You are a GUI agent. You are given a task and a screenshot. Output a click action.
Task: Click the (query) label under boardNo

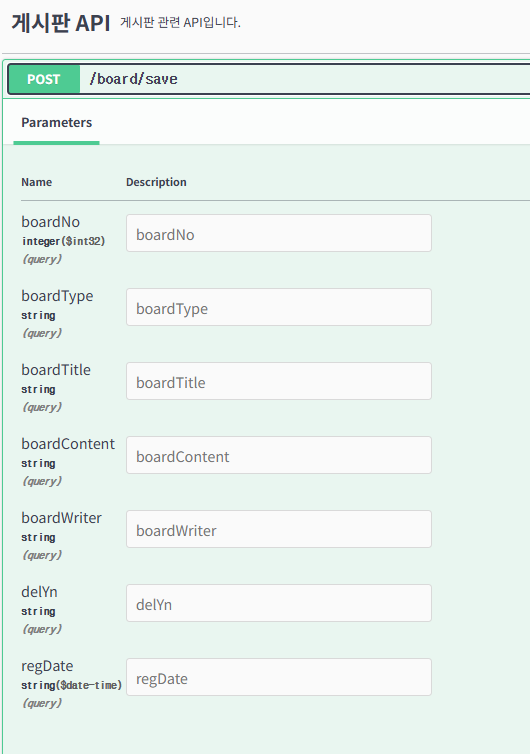[42, 259]
